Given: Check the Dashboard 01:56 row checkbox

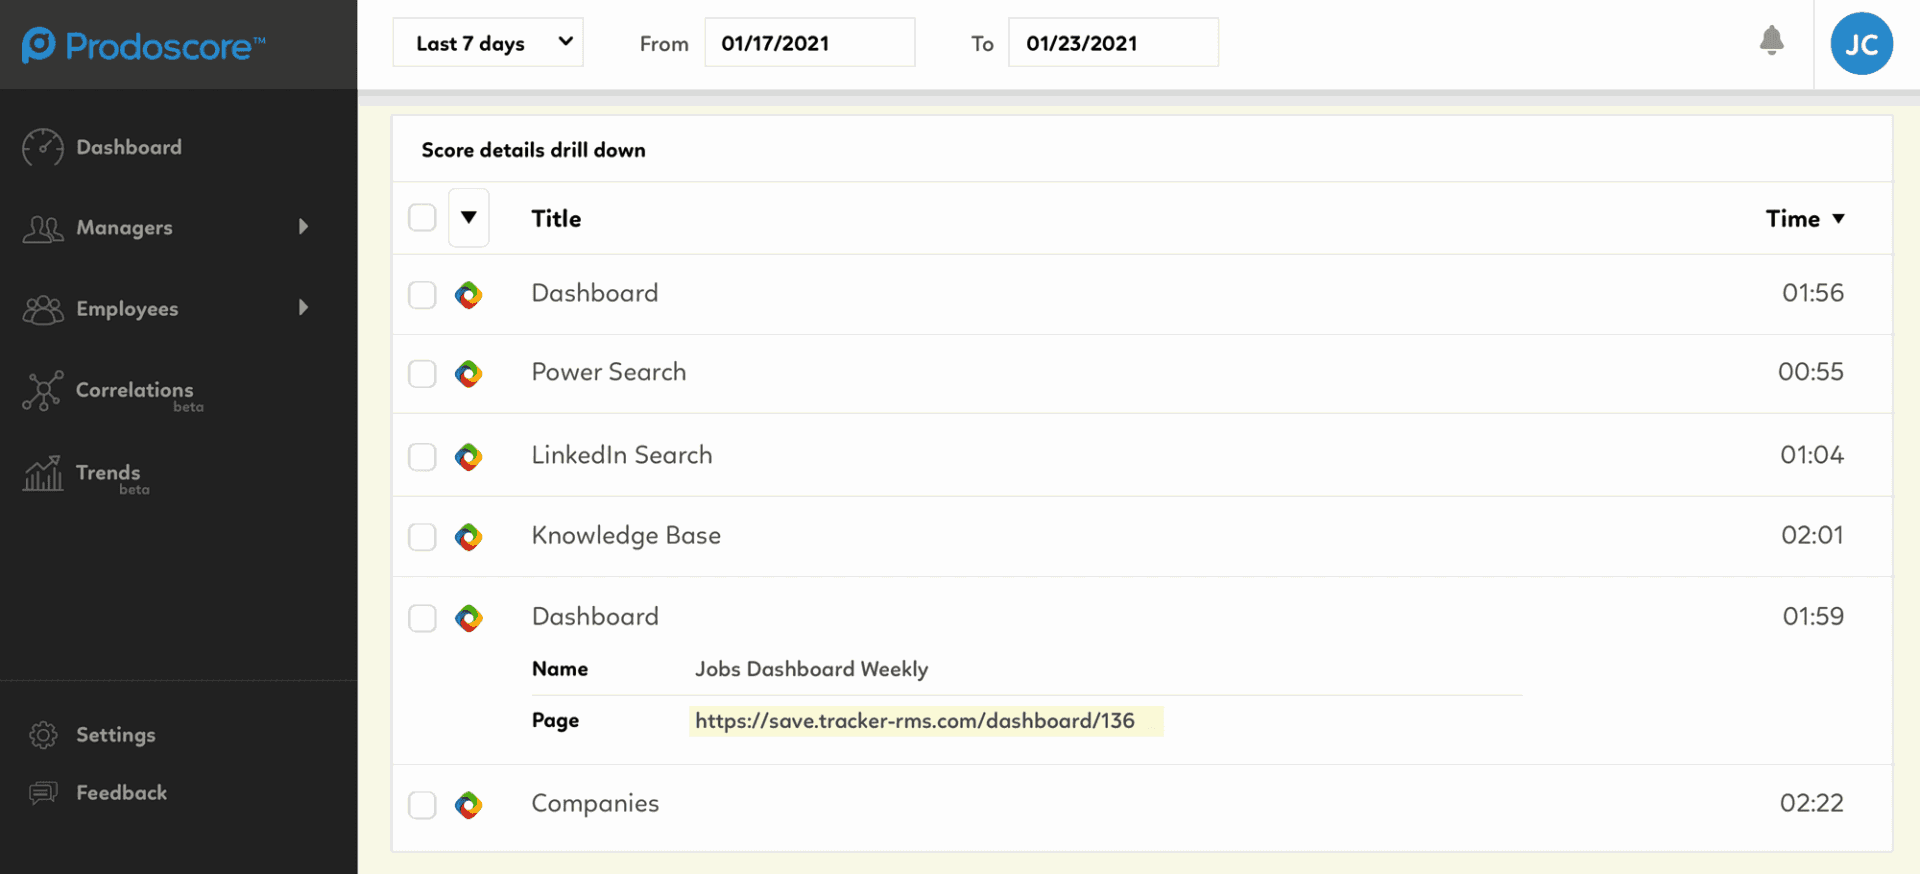Looking at the screenshot, I should coord(422,295).
